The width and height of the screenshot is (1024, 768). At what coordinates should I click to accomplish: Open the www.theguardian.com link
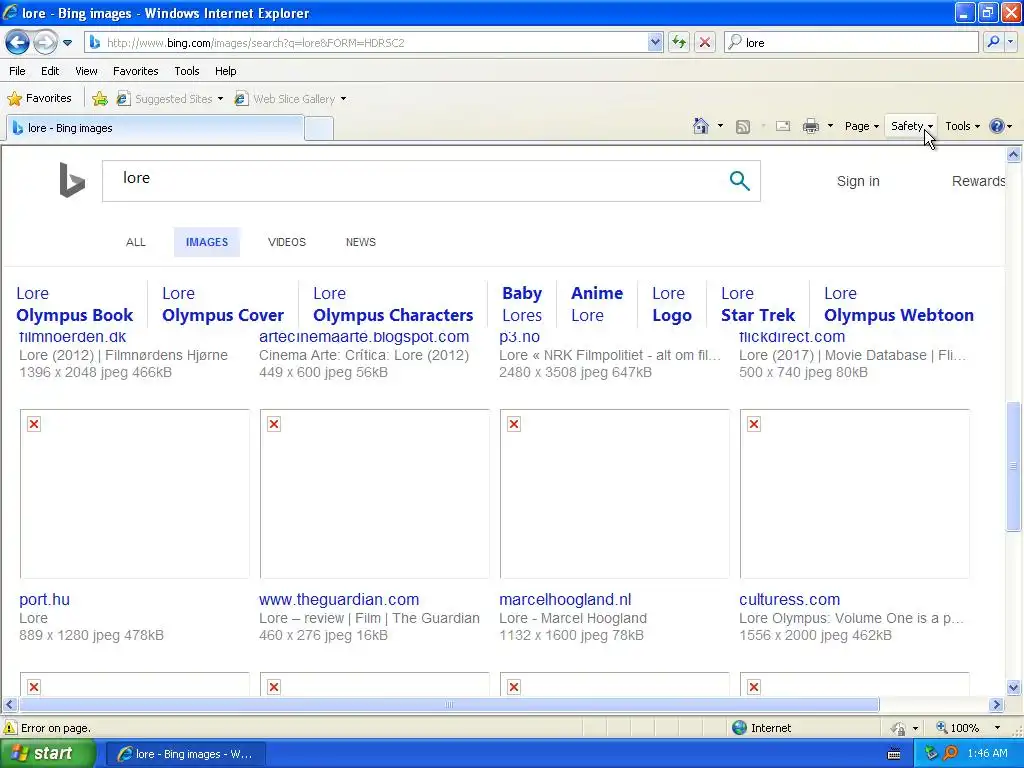(x=339, y=600)
